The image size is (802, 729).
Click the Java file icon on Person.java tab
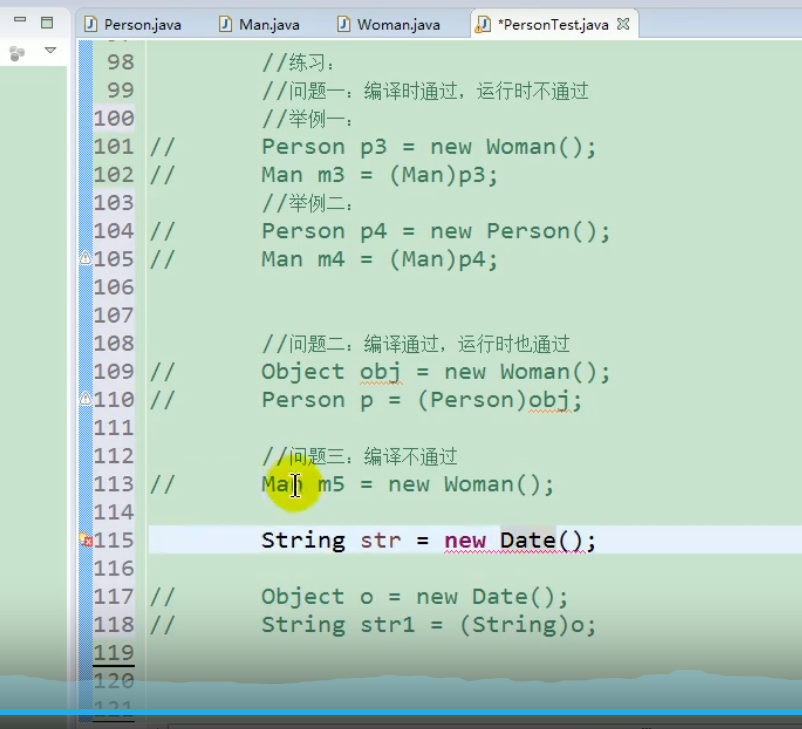click(x=91, y=24)
